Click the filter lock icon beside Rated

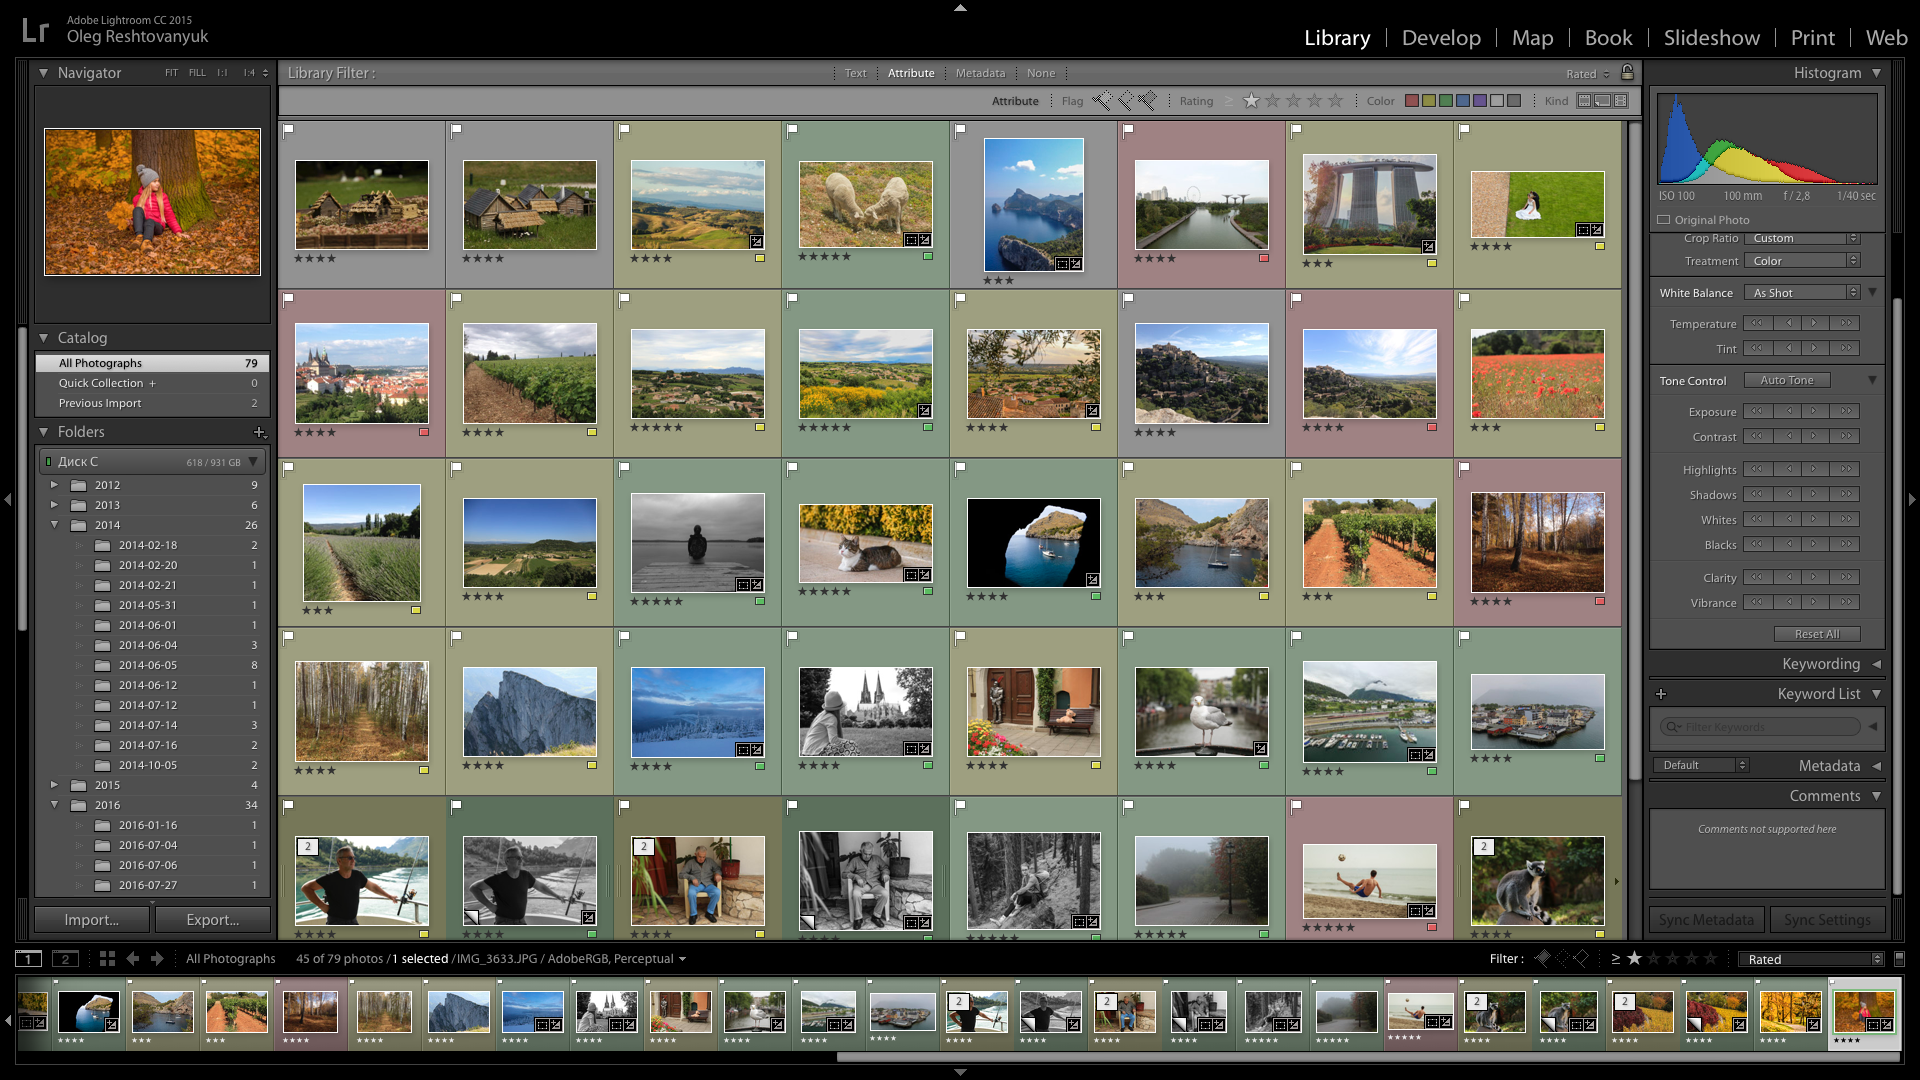1627,73
